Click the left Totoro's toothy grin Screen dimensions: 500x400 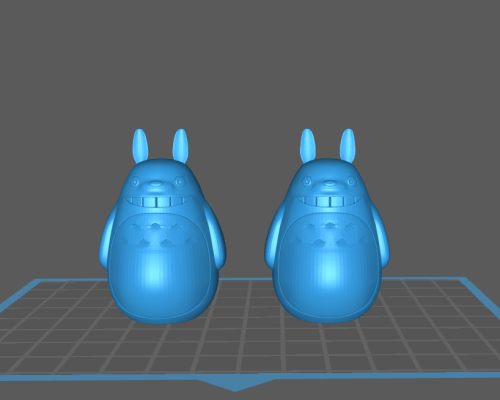pos(158,202)
